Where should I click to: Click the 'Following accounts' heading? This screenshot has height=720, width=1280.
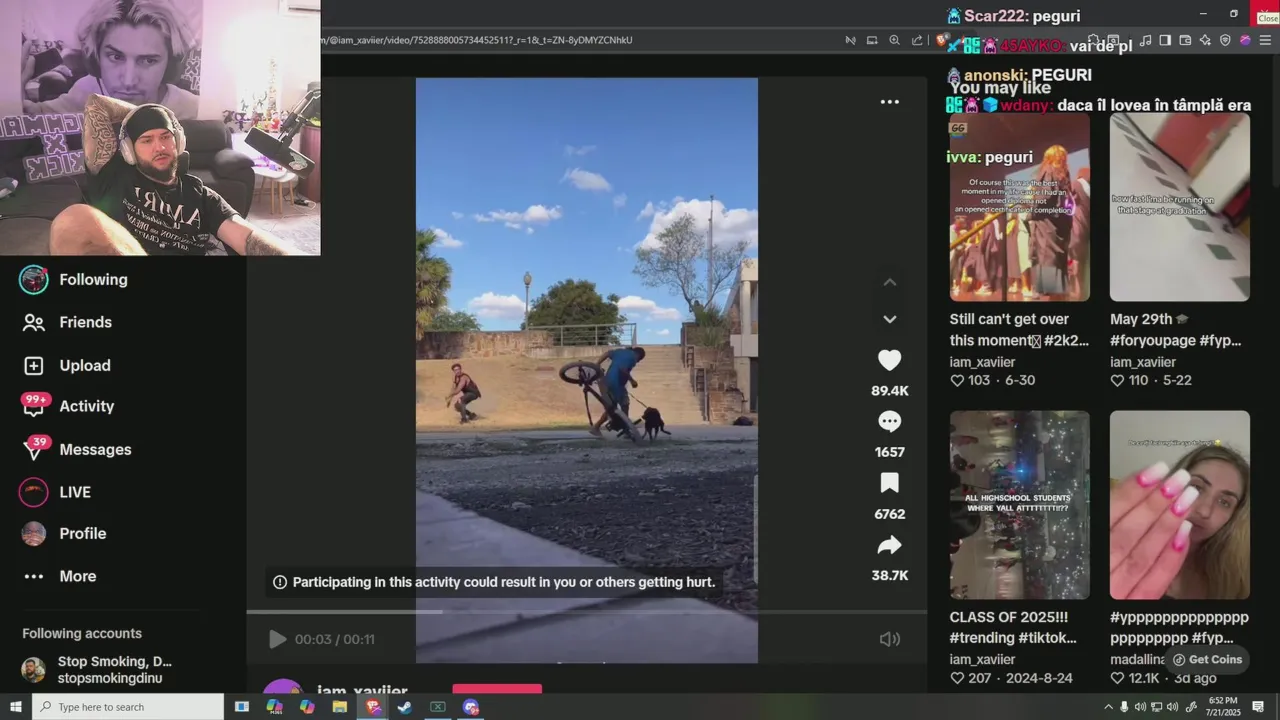pyautogui.click(x=82, y=634)
